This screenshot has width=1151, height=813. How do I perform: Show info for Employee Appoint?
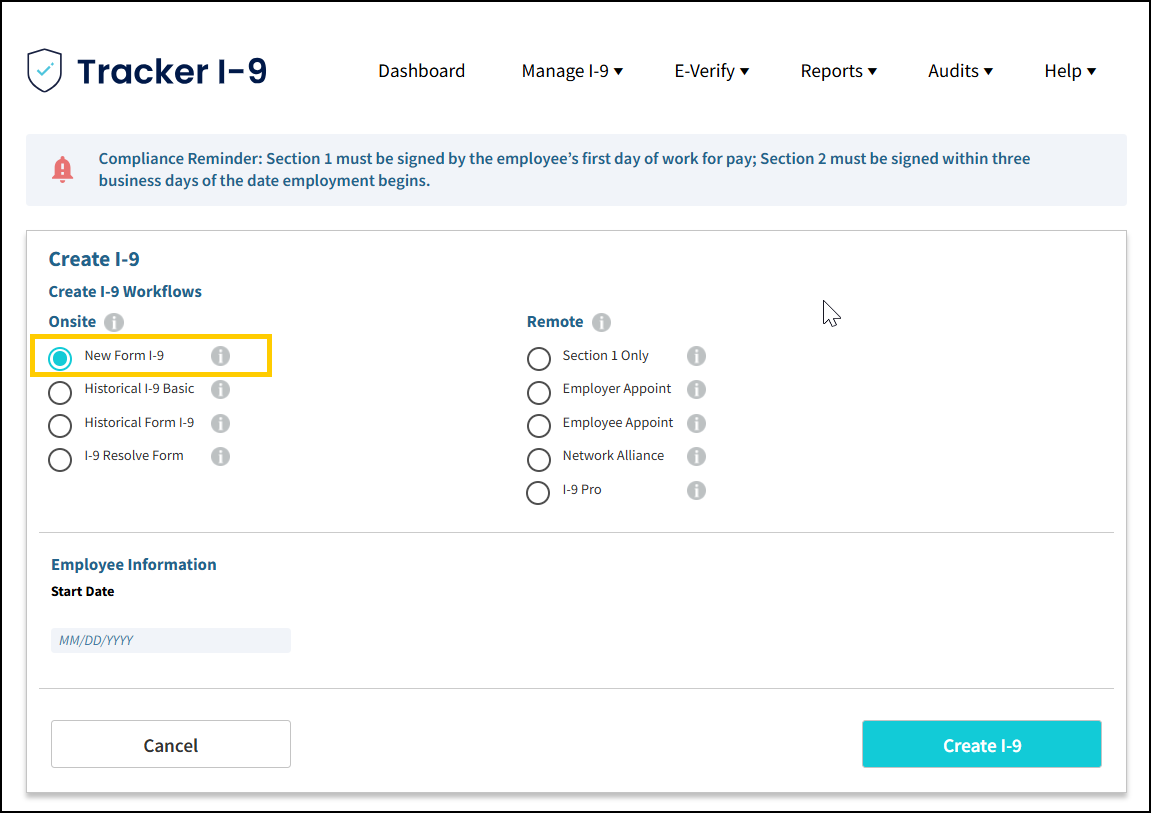click(697, 423)
